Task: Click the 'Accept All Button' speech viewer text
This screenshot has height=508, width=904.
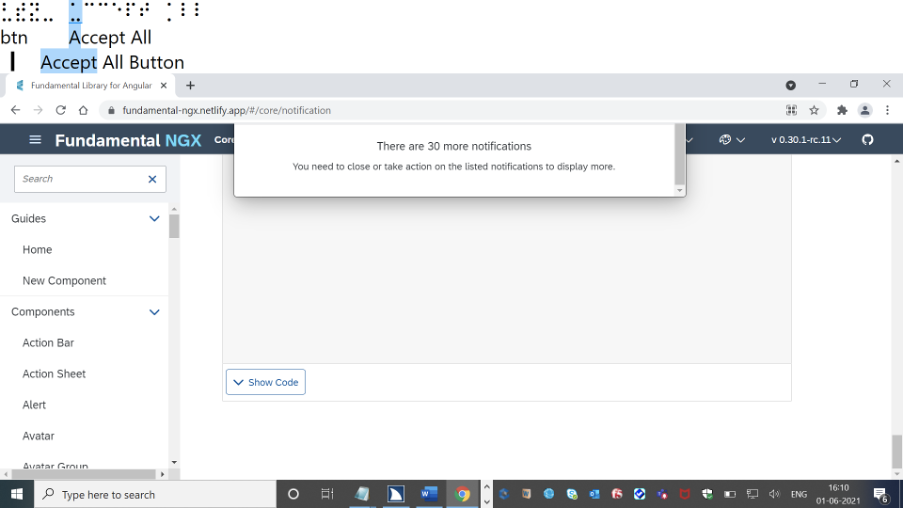Action: click(112, 62)
